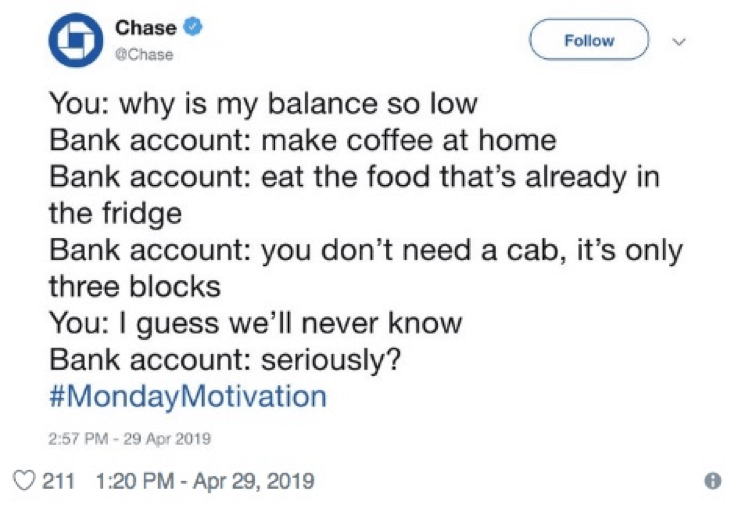
Task: Open the info icon beside the date
Action: point(713,481)
